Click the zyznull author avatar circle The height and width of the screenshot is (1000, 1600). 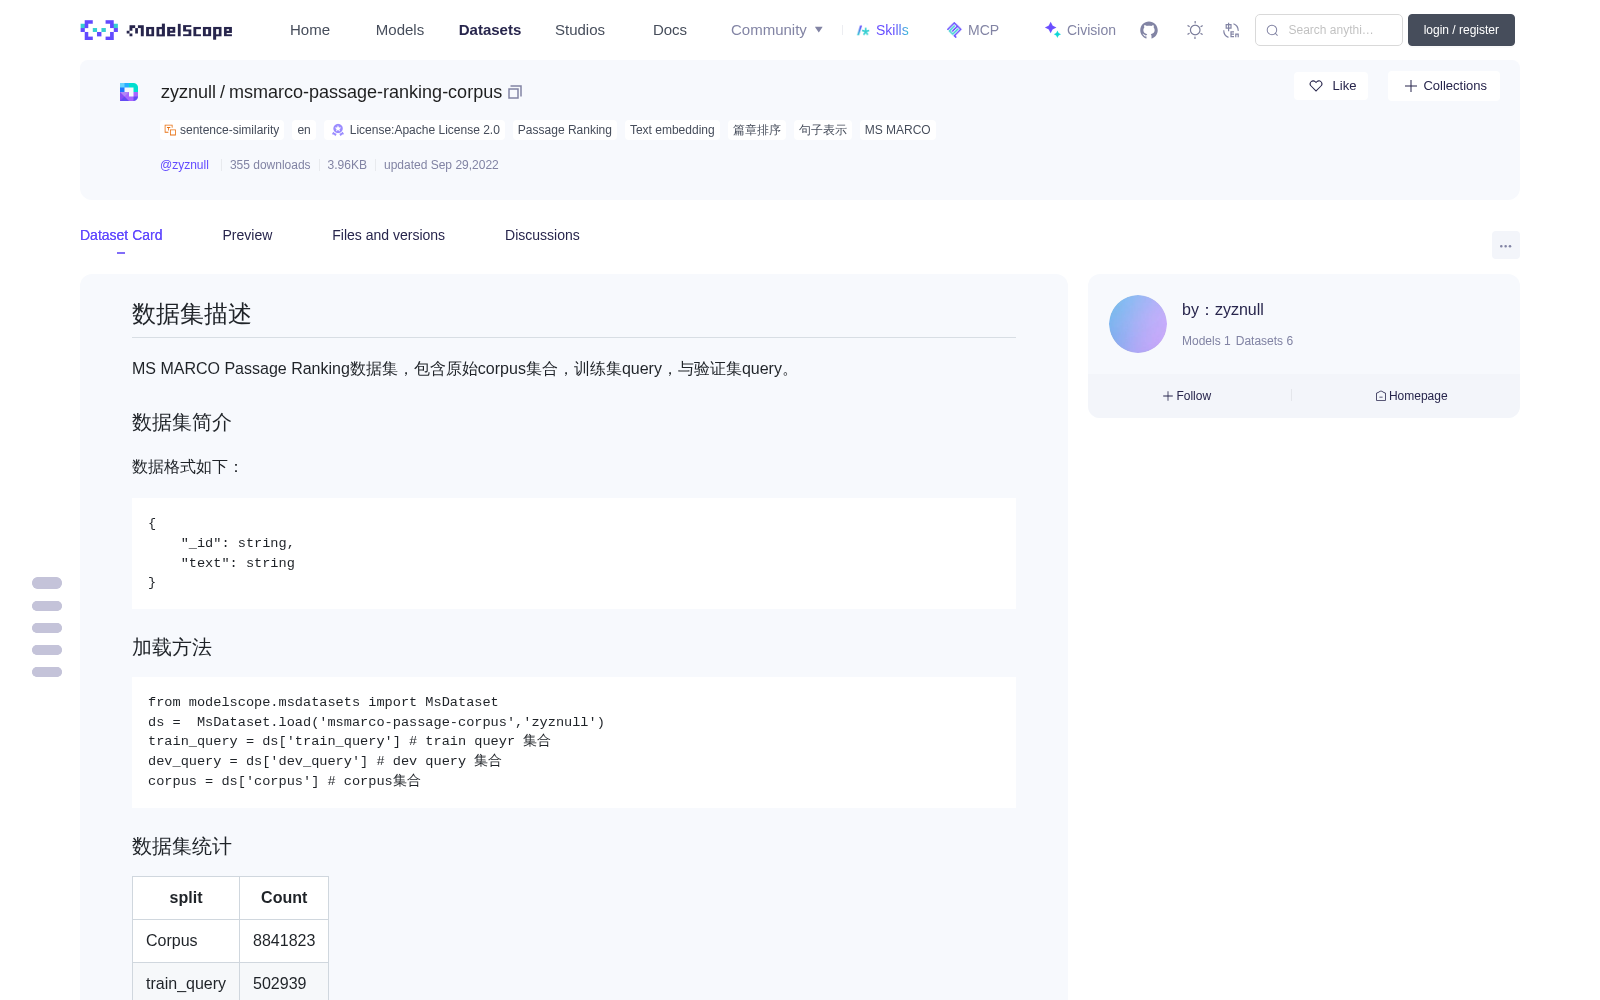1138,324
